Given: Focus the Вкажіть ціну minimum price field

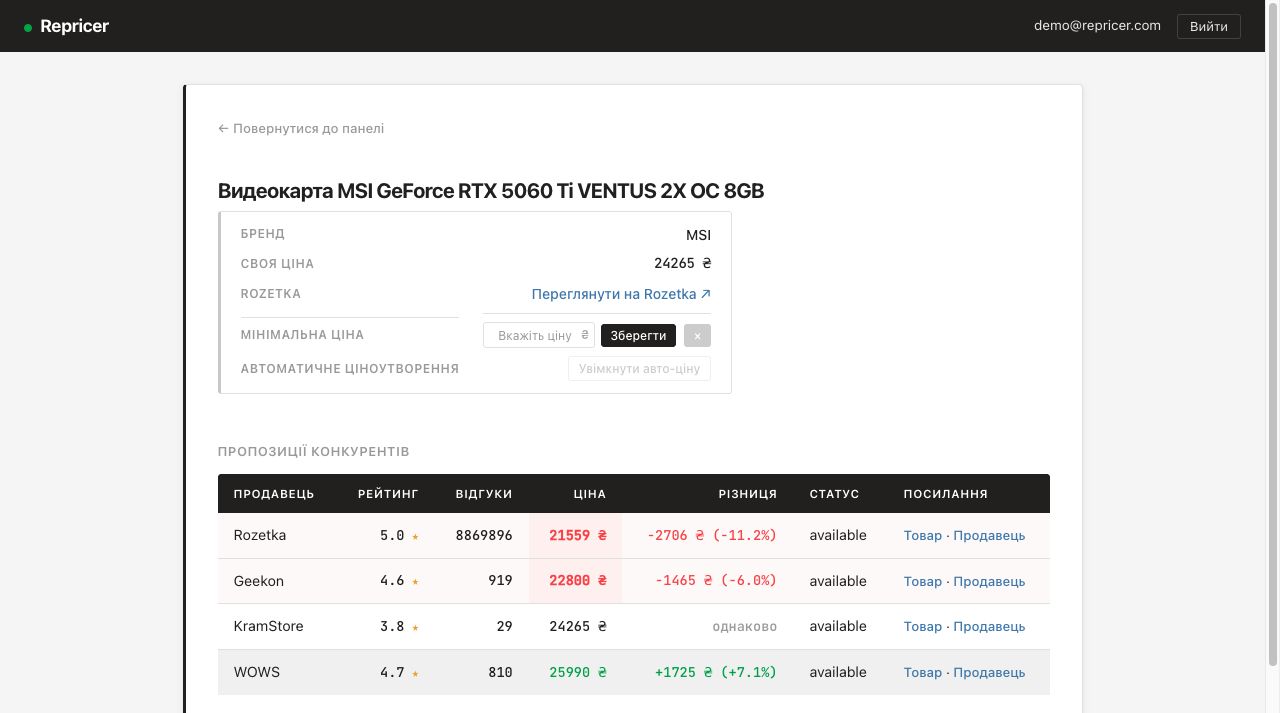Looking at the screenshot, I should point(537,336).
